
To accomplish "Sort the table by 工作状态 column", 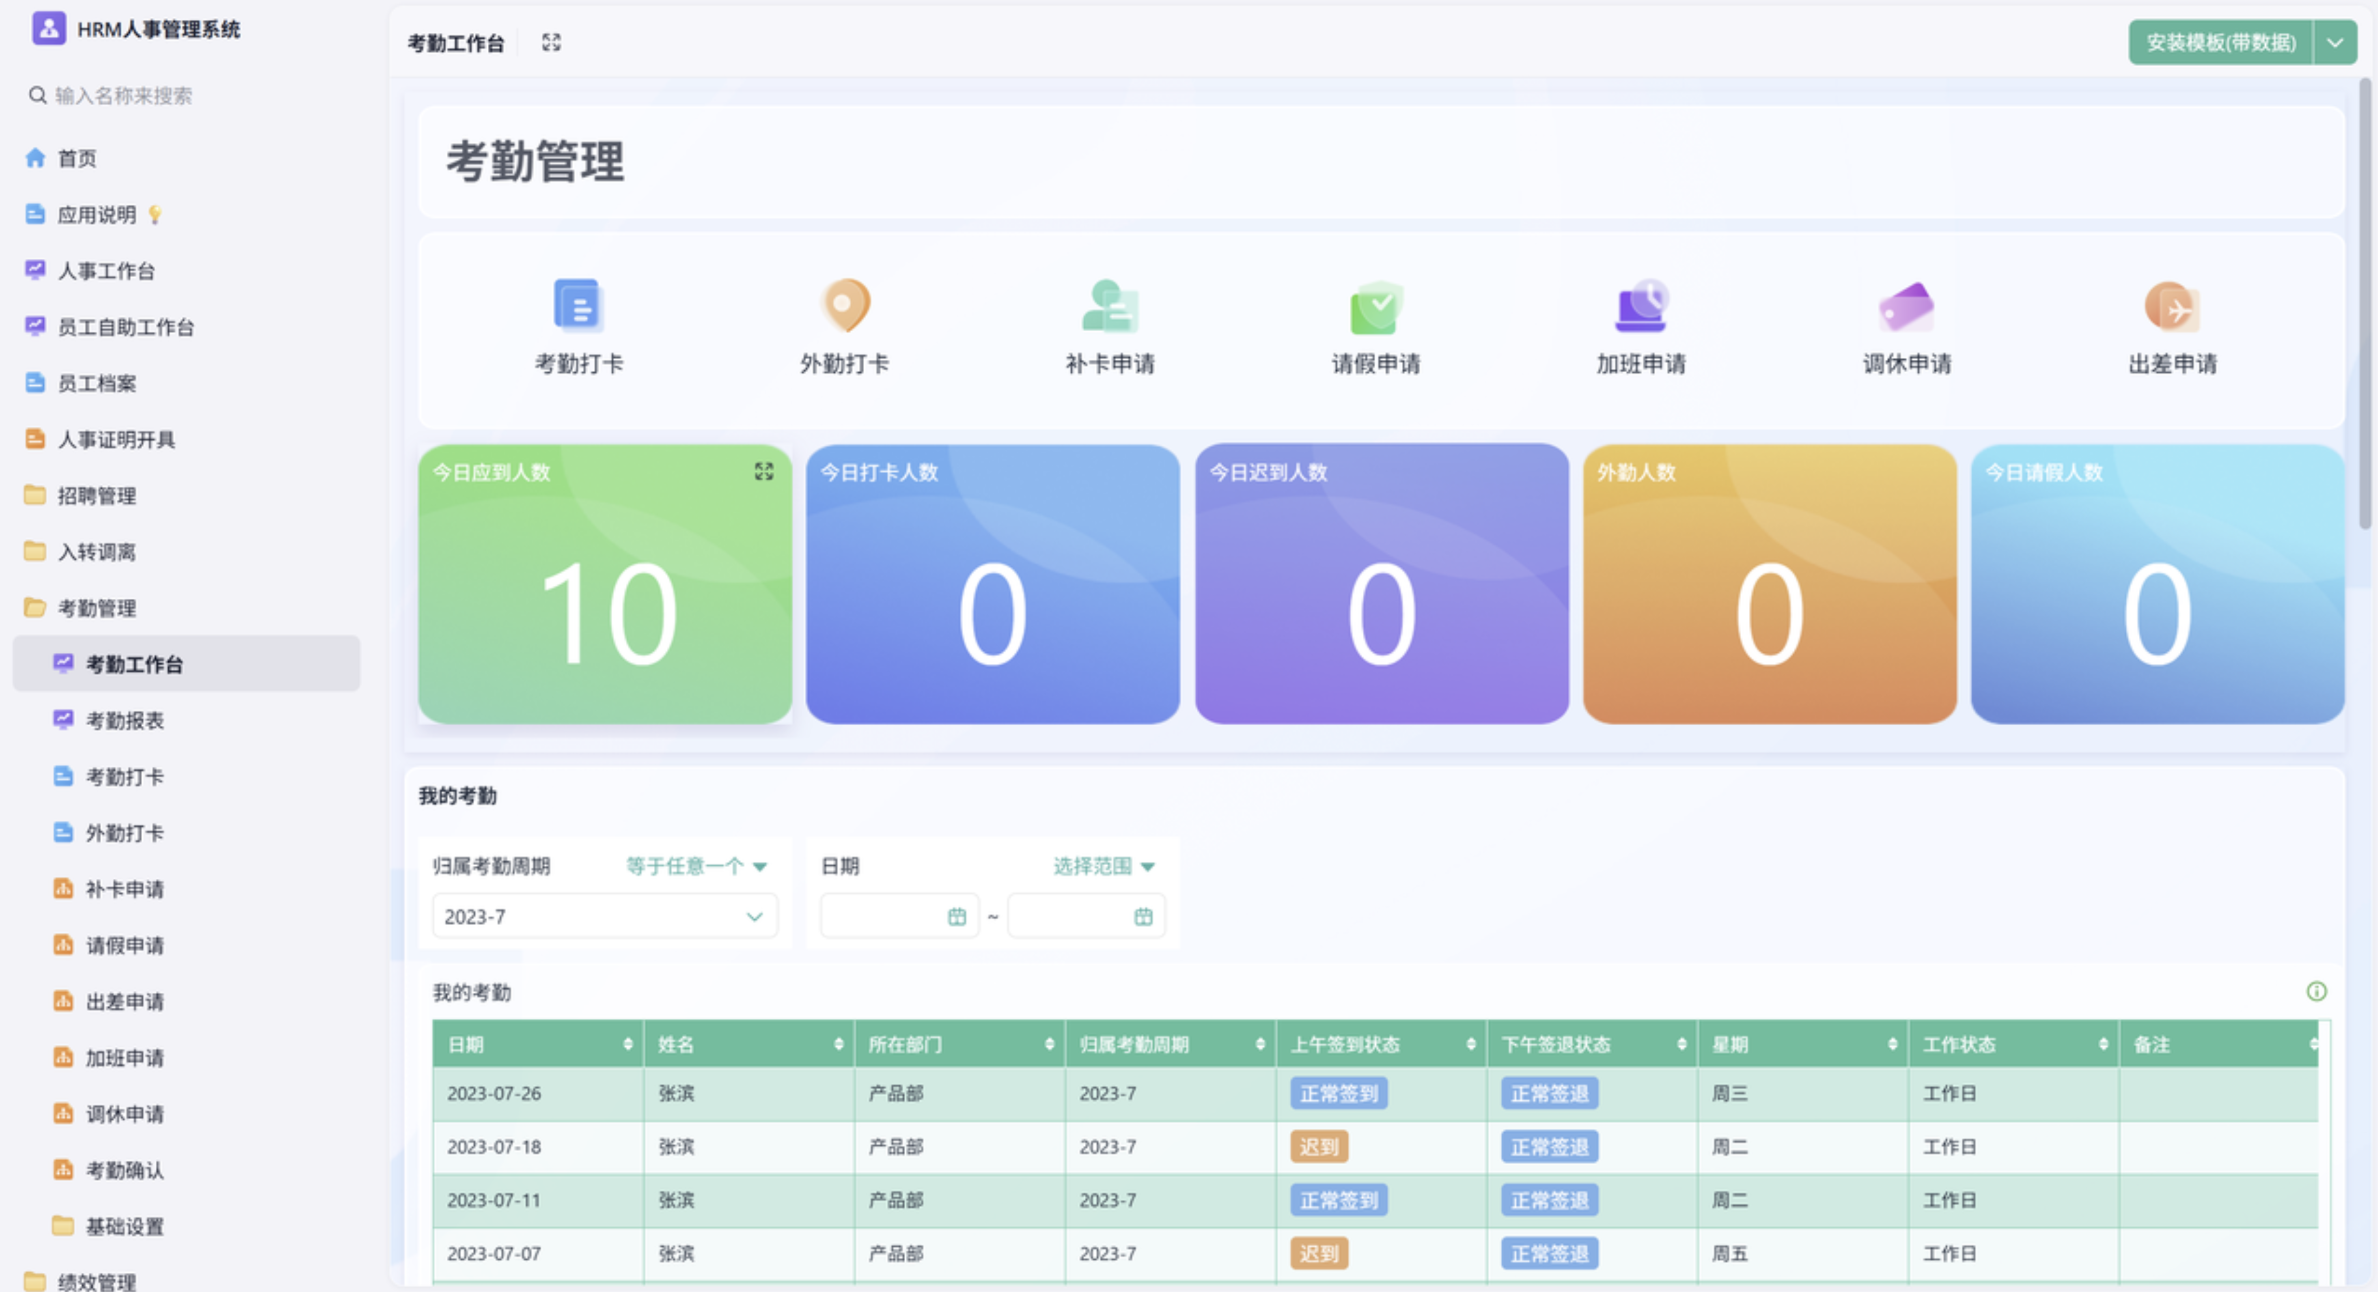I will [2103, 1045].
